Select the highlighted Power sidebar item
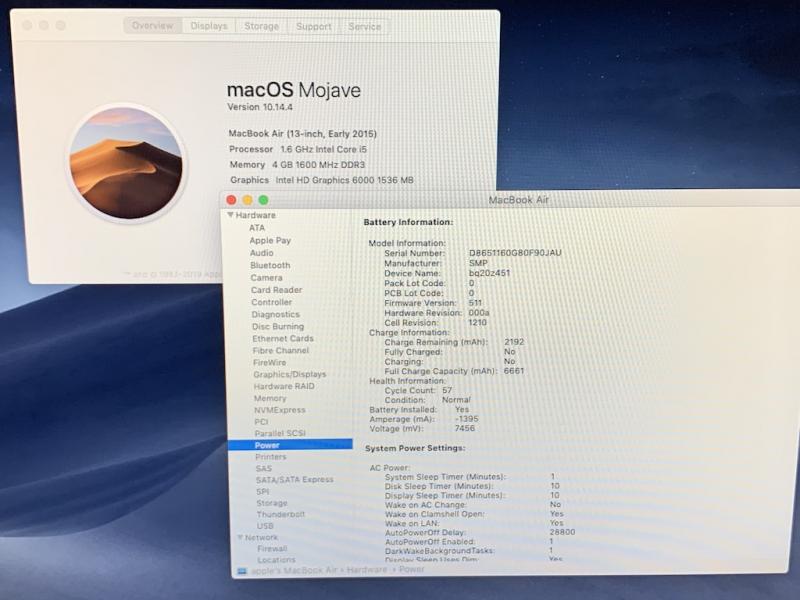 pos(267,445)
